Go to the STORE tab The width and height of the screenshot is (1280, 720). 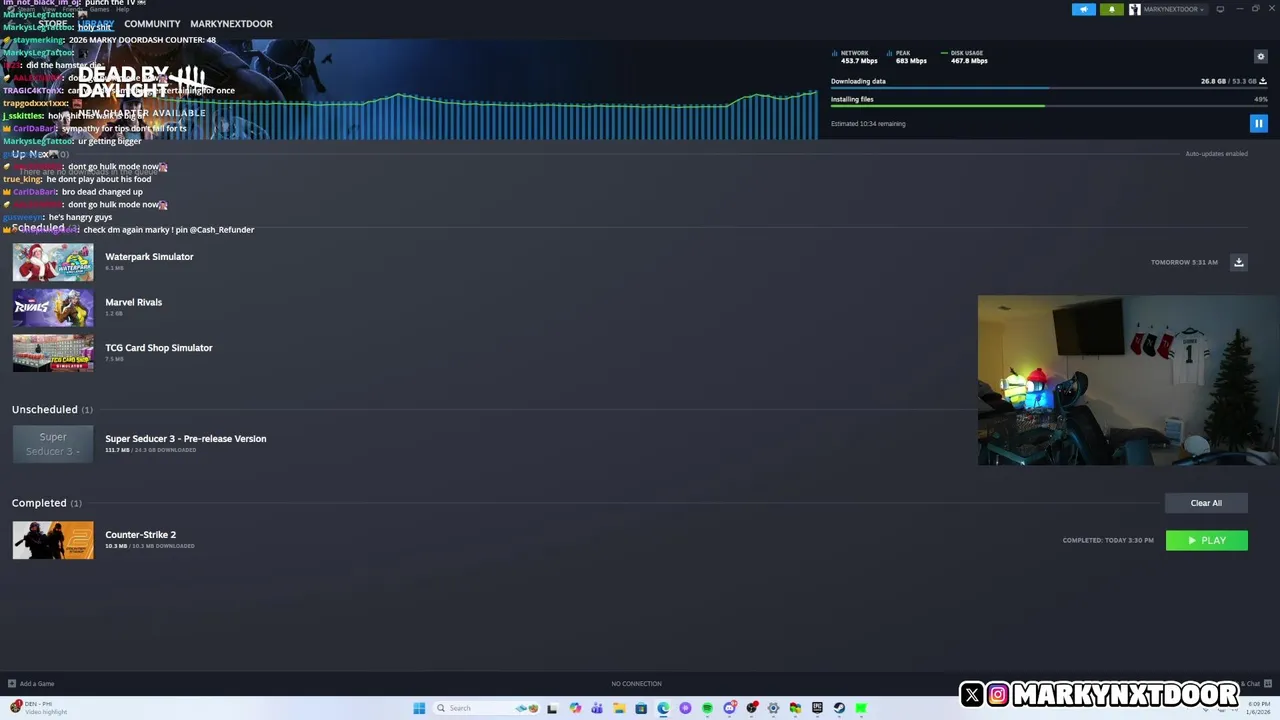(53, 23)
